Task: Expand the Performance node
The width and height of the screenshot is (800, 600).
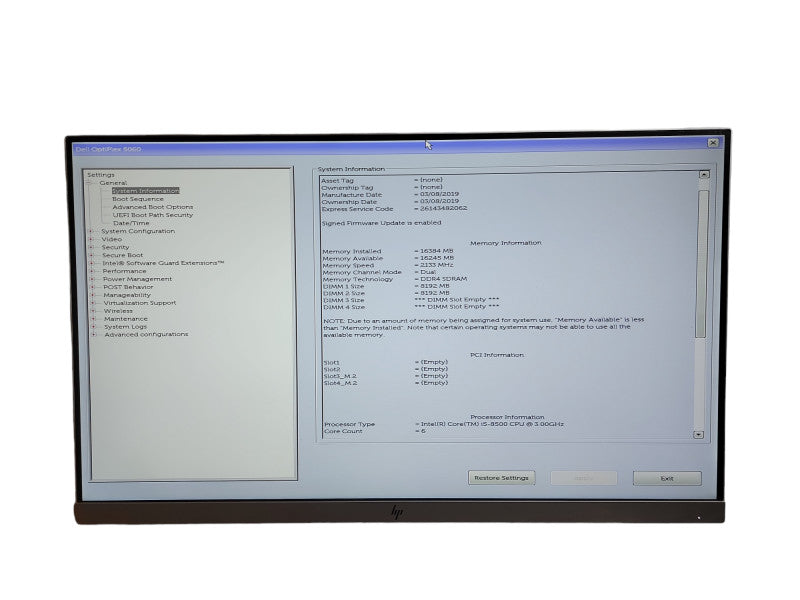Action: point(92,271)
